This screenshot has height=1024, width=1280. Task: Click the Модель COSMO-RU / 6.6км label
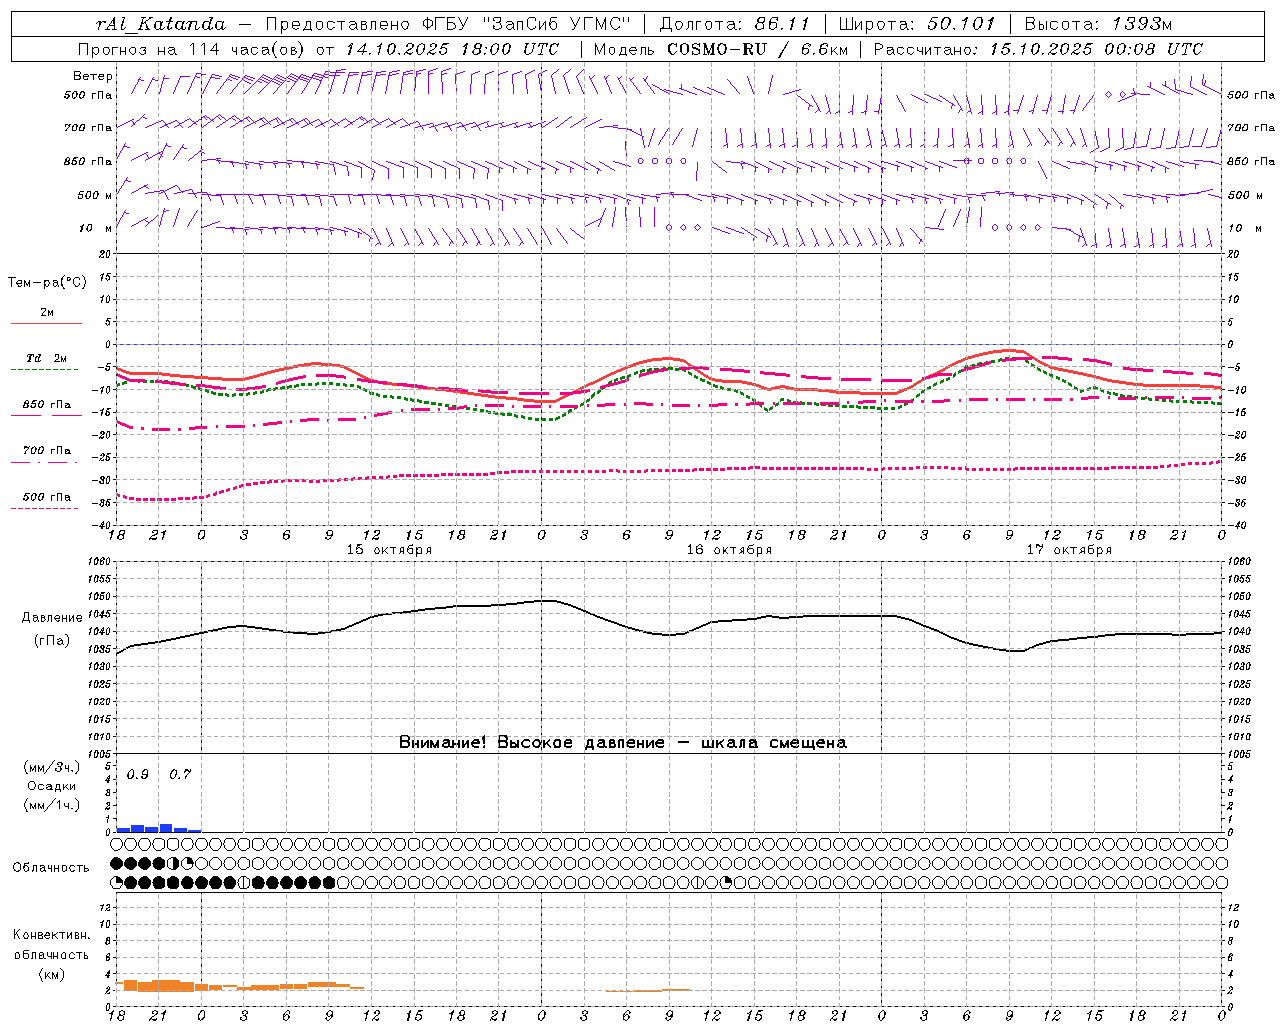point(719,49)
